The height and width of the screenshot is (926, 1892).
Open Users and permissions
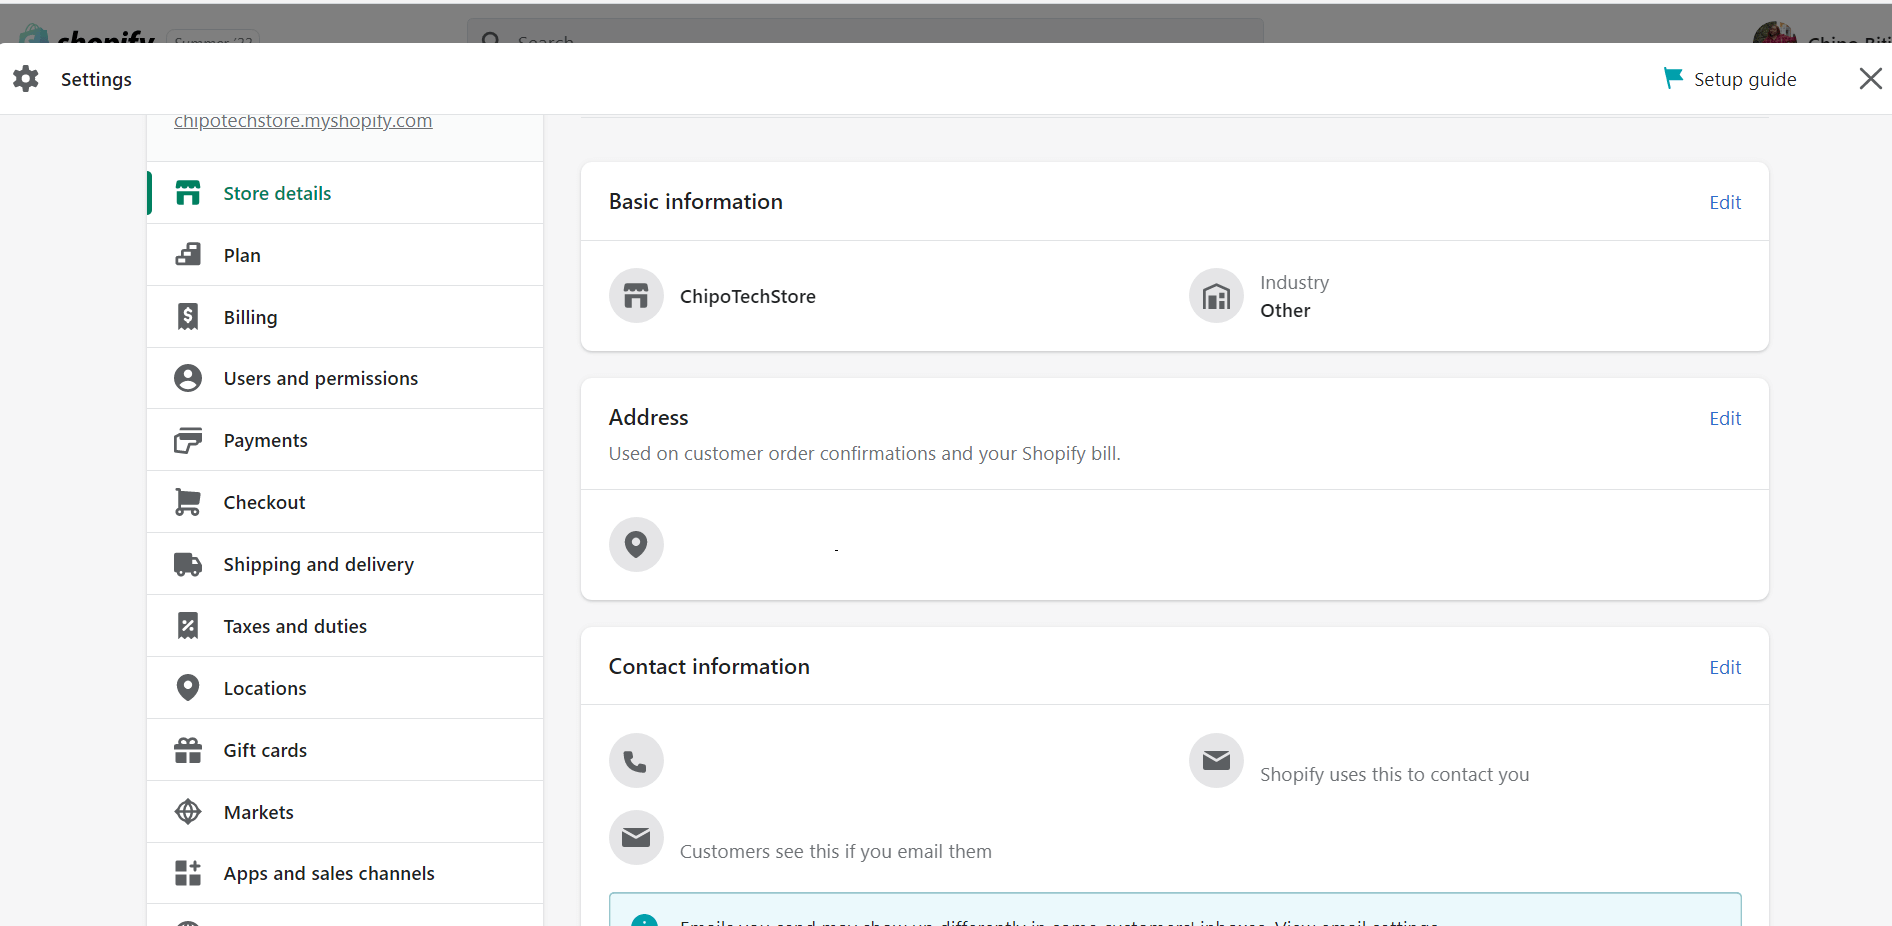345,378
